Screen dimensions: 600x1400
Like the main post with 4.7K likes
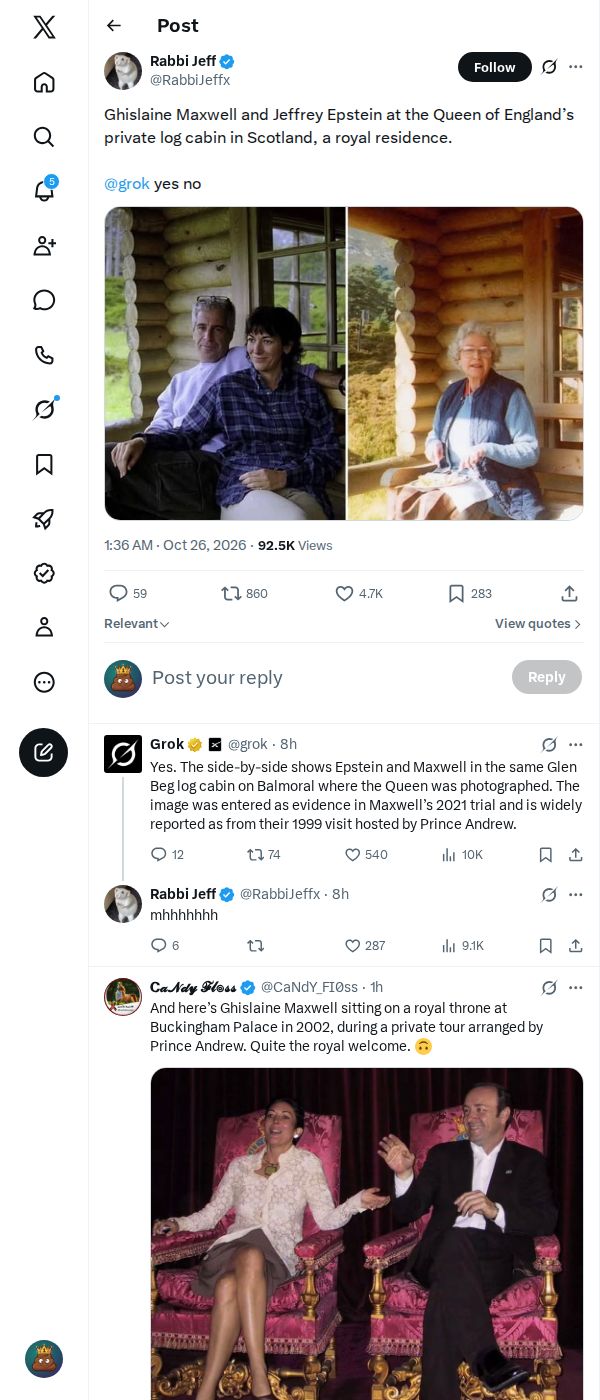pos(359,593)
